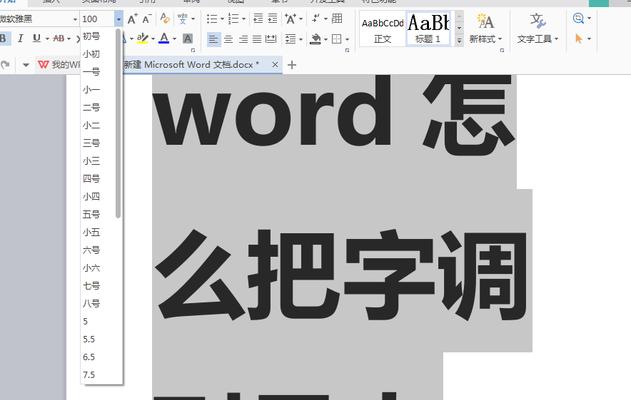Switch to 新建 Microsoft Word 文档.docx tab
Screen dimensions: 631x400
tap(191, 64)
